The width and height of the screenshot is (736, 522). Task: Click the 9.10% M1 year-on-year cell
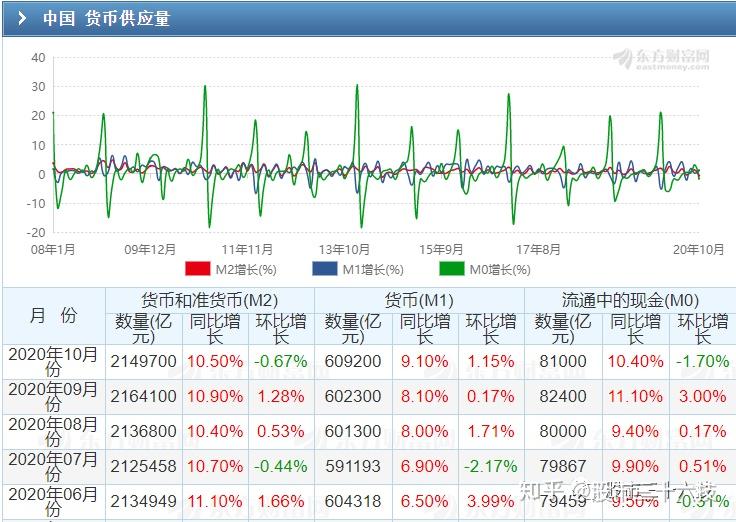[x=425, y=361]
